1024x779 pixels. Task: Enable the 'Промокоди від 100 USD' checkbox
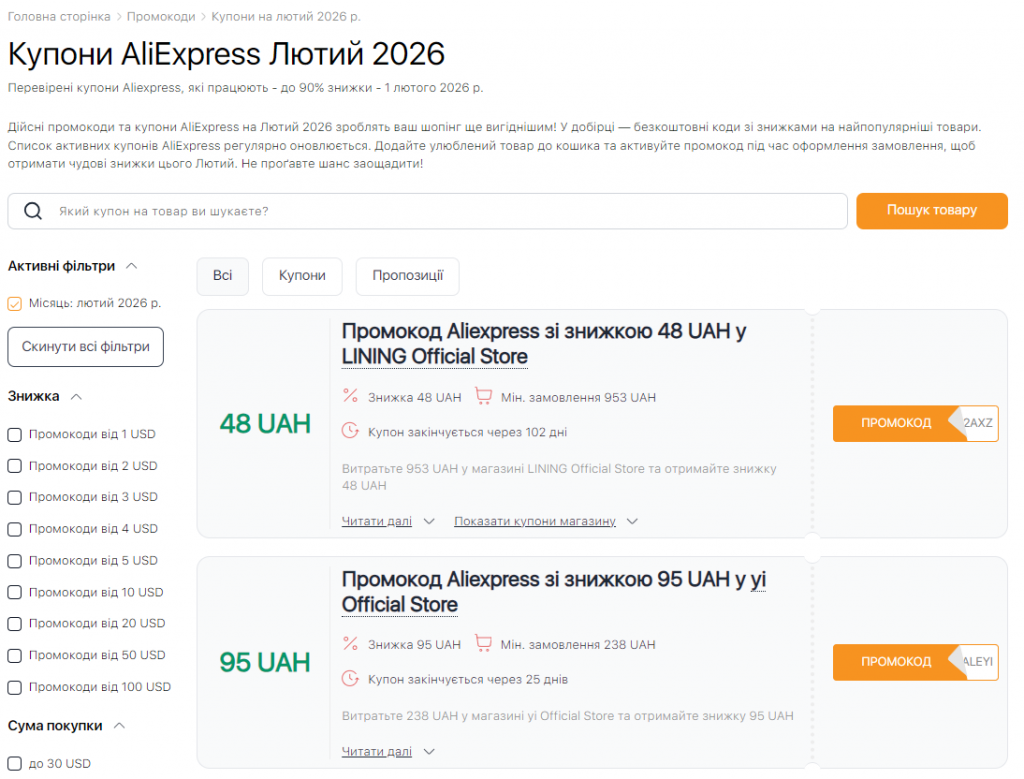(x=14, y=687)
